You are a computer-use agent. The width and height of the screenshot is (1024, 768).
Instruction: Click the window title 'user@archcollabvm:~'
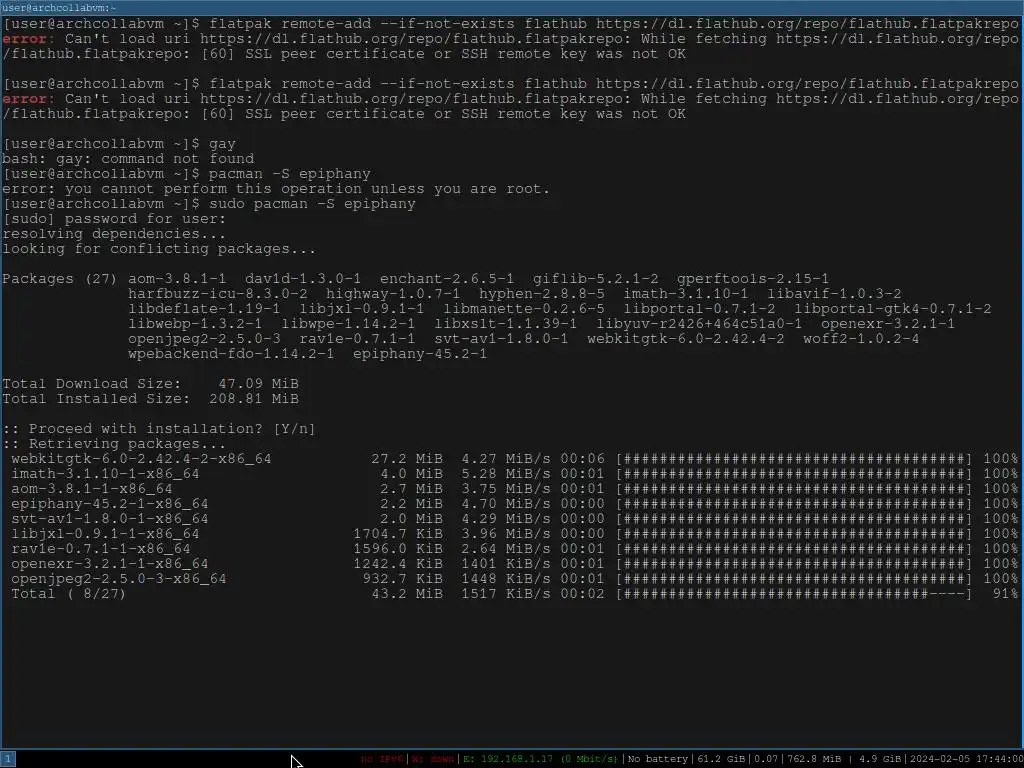59,8
